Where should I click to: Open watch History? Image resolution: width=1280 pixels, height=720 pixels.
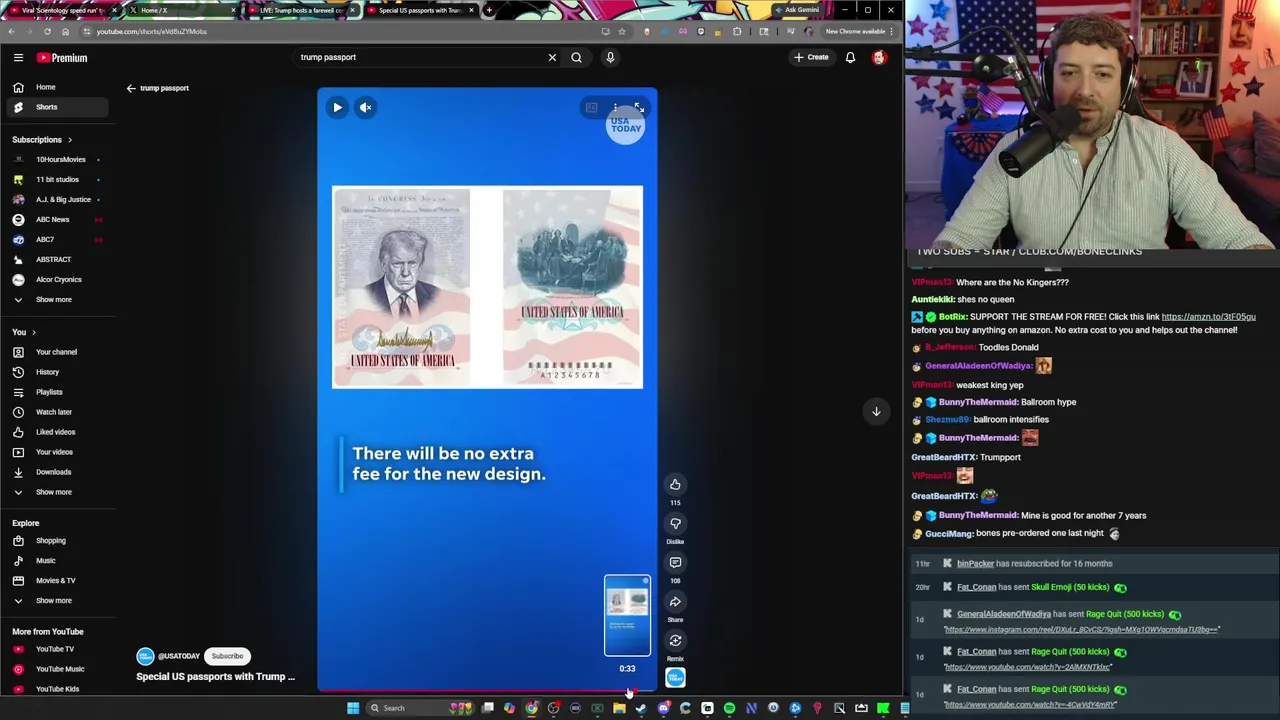[x=58, y=372]
